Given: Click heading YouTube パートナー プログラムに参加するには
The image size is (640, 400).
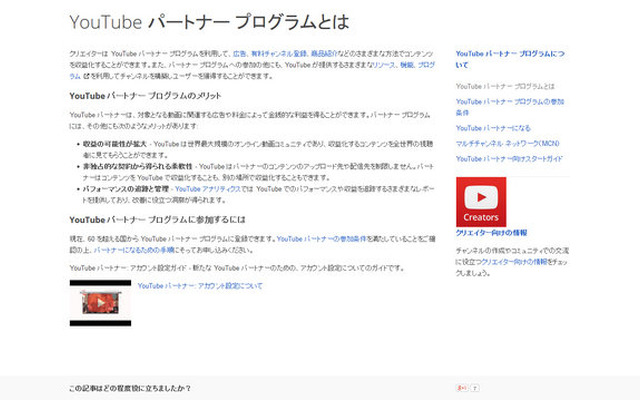Looking at the screenshot, I should [158, 220].
